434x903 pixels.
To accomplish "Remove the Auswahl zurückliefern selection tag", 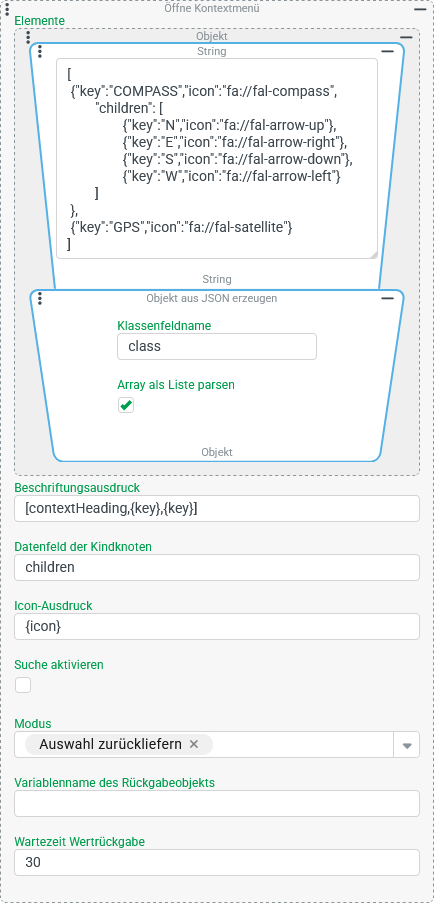I will pyautogui.click(x=194, y=745).
